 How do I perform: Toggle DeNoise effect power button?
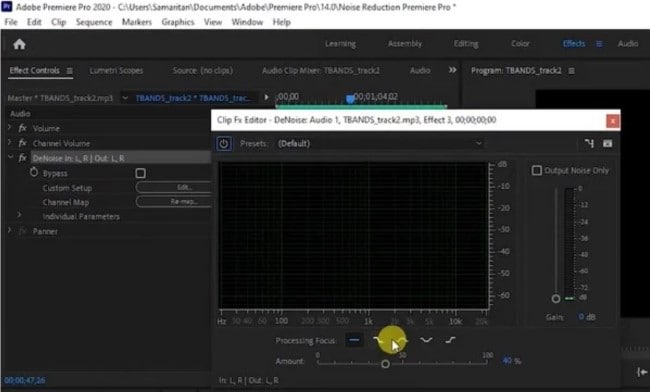click(223, 144)
